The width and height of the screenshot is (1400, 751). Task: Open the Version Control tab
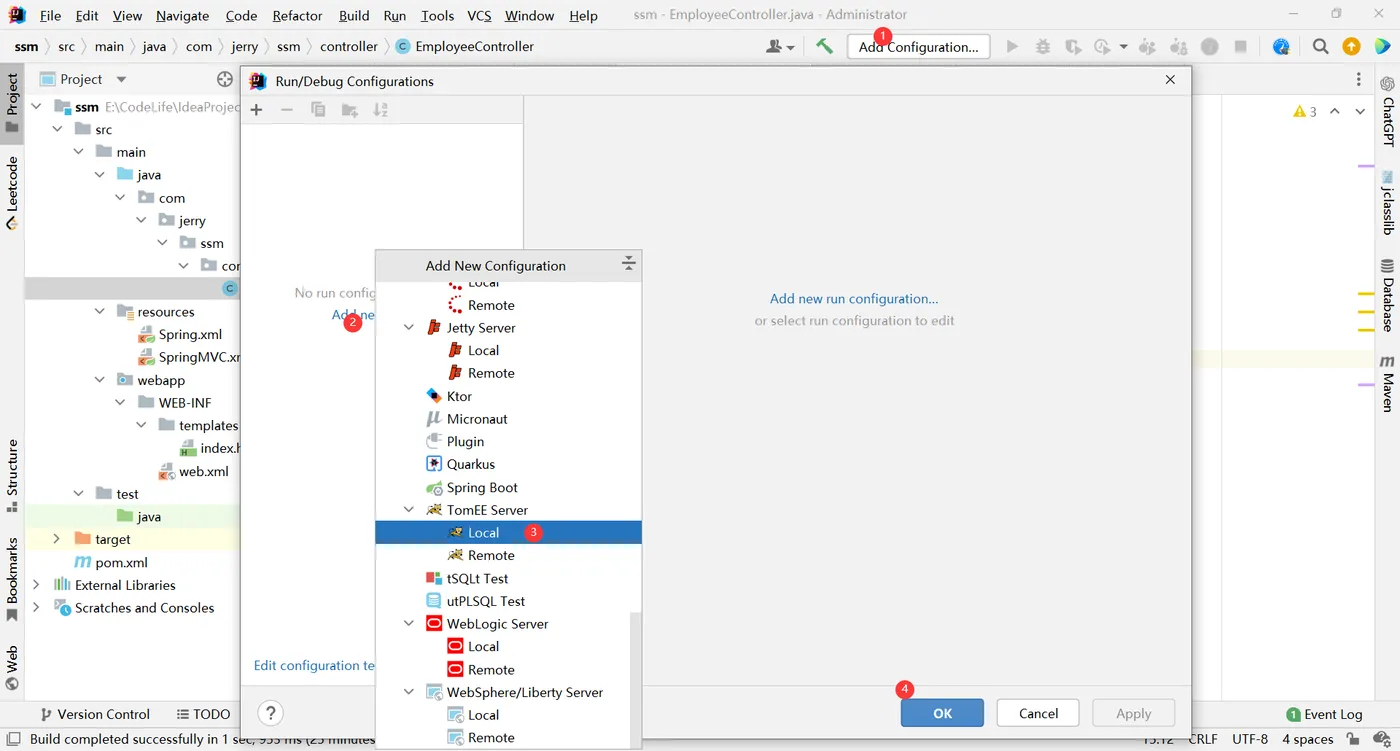click(95, 714)
